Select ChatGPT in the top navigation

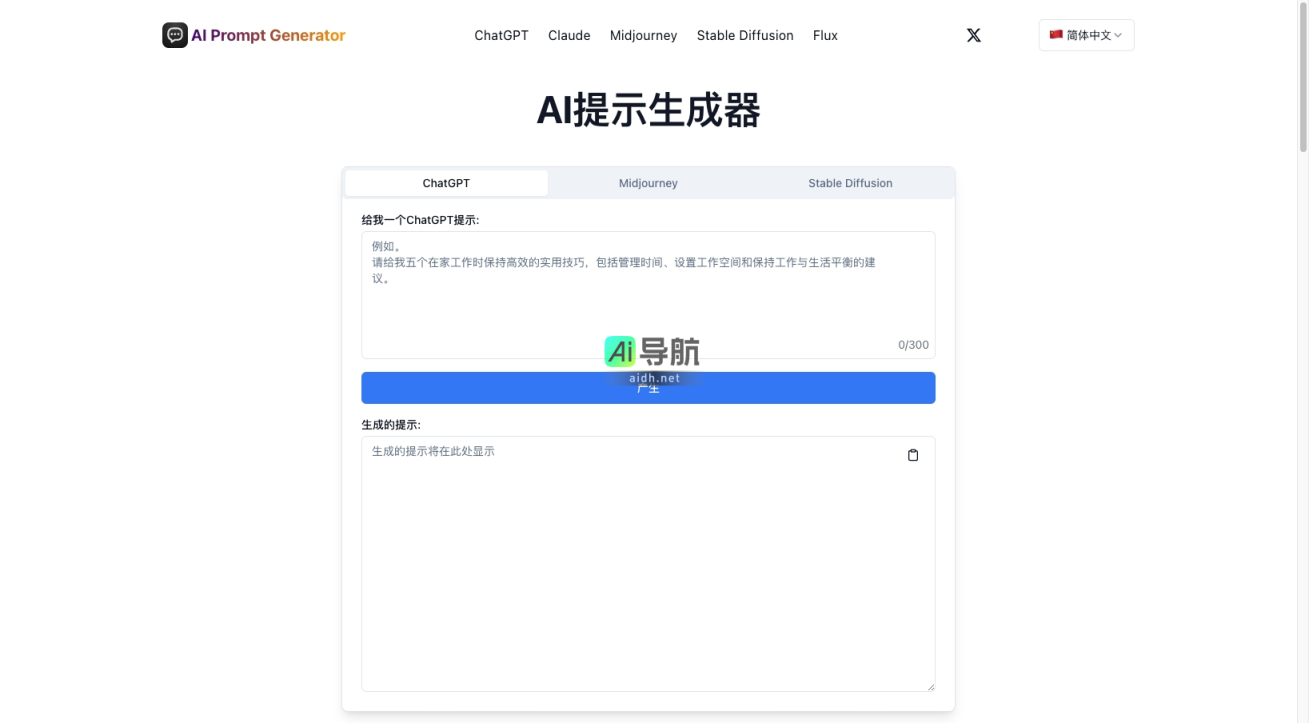pos(501,35)
